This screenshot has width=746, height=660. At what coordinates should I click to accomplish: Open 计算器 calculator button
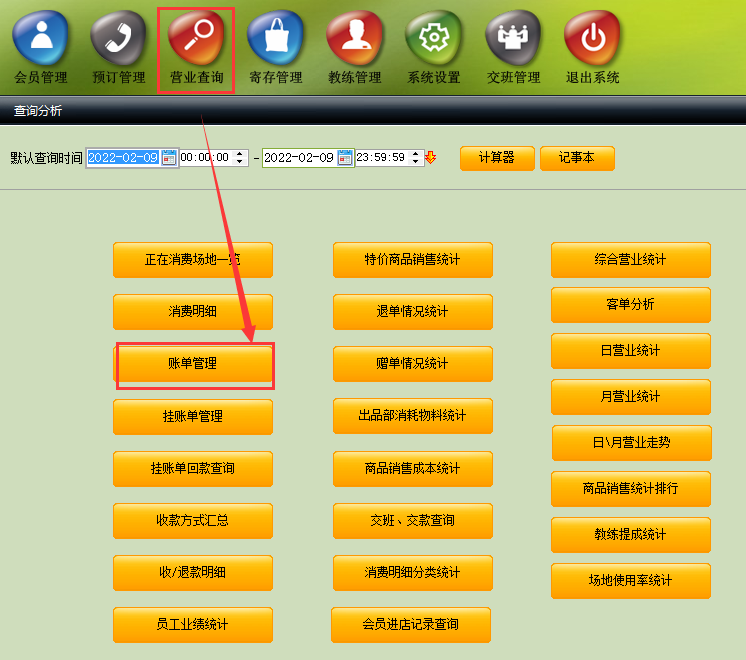497,158
